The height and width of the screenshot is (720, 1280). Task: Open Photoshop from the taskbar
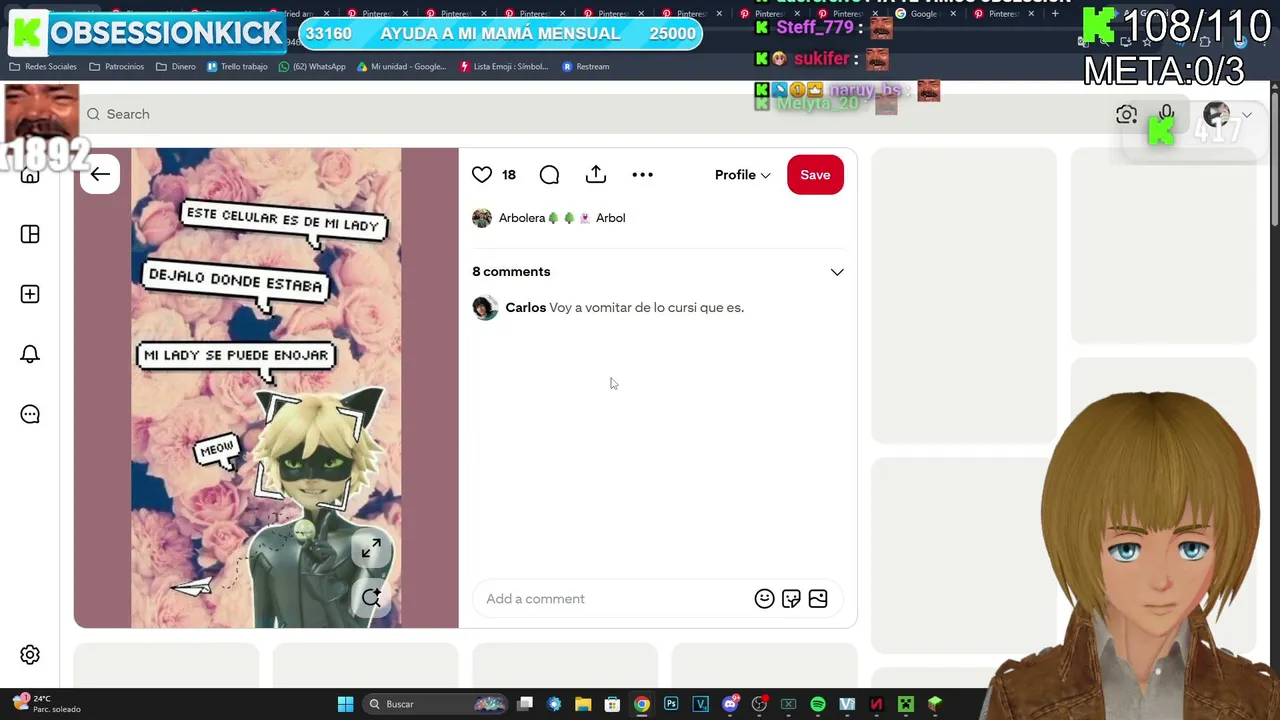click(671, 704)
